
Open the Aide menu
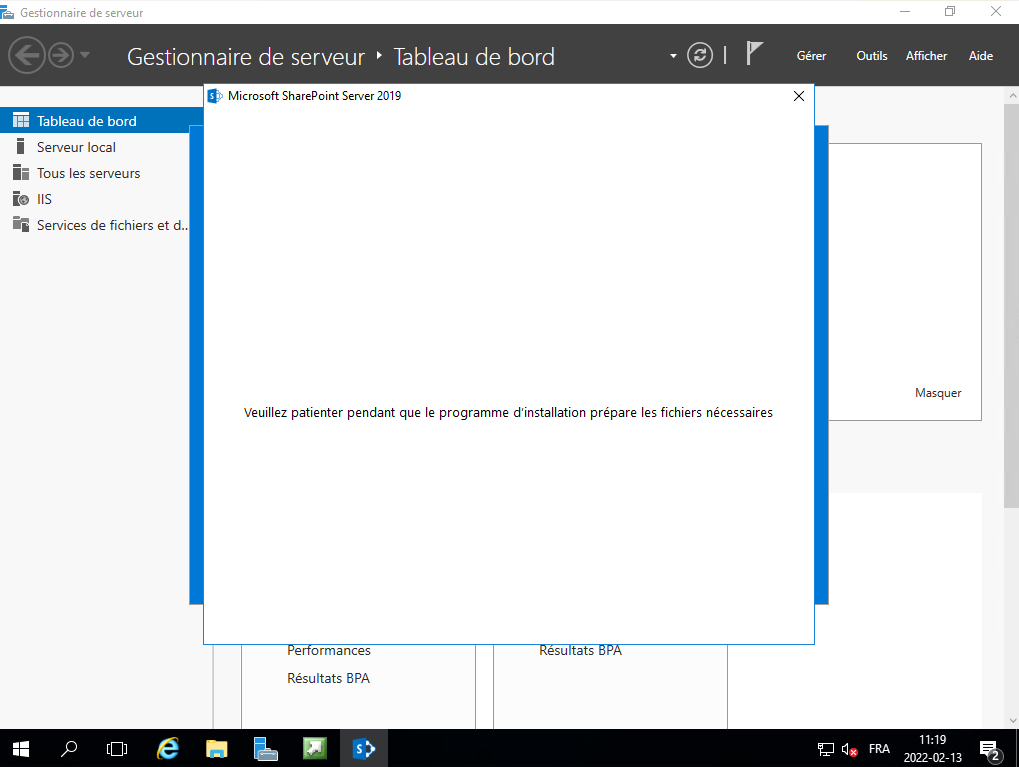(981, 56)
